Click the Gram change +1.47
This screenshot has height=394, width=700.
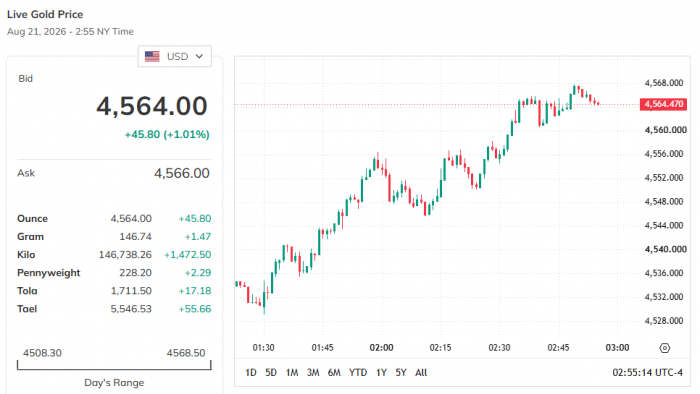(x=198, y=236)
